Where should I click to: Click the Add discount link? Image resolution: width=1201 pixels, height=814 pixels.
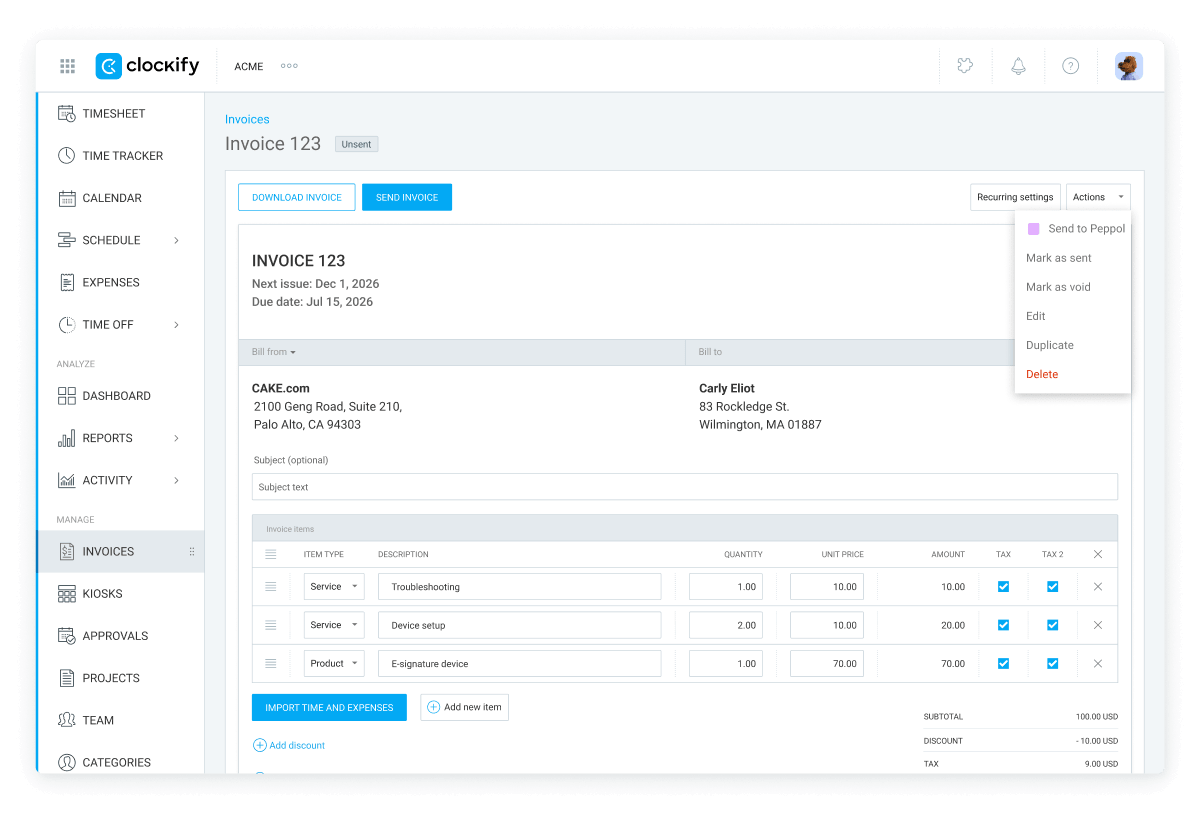[x=289, y=745]
